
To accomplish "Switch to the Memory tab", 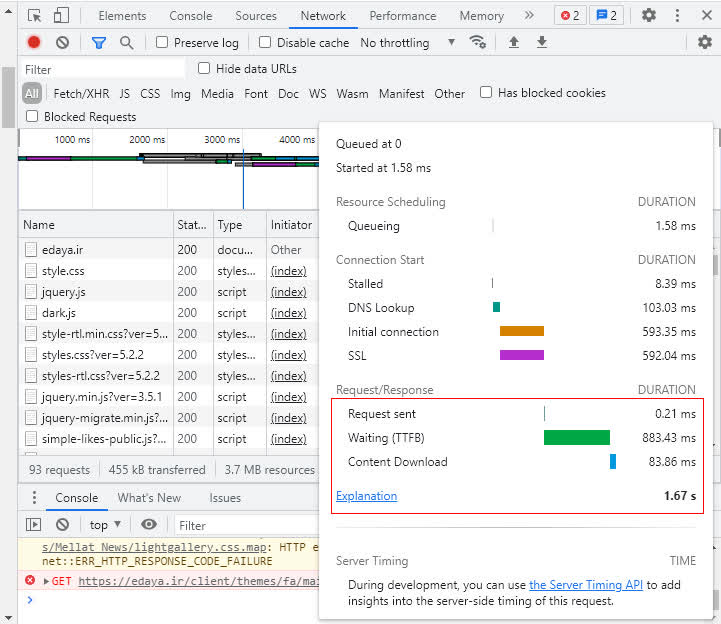I will coord(481,16).
